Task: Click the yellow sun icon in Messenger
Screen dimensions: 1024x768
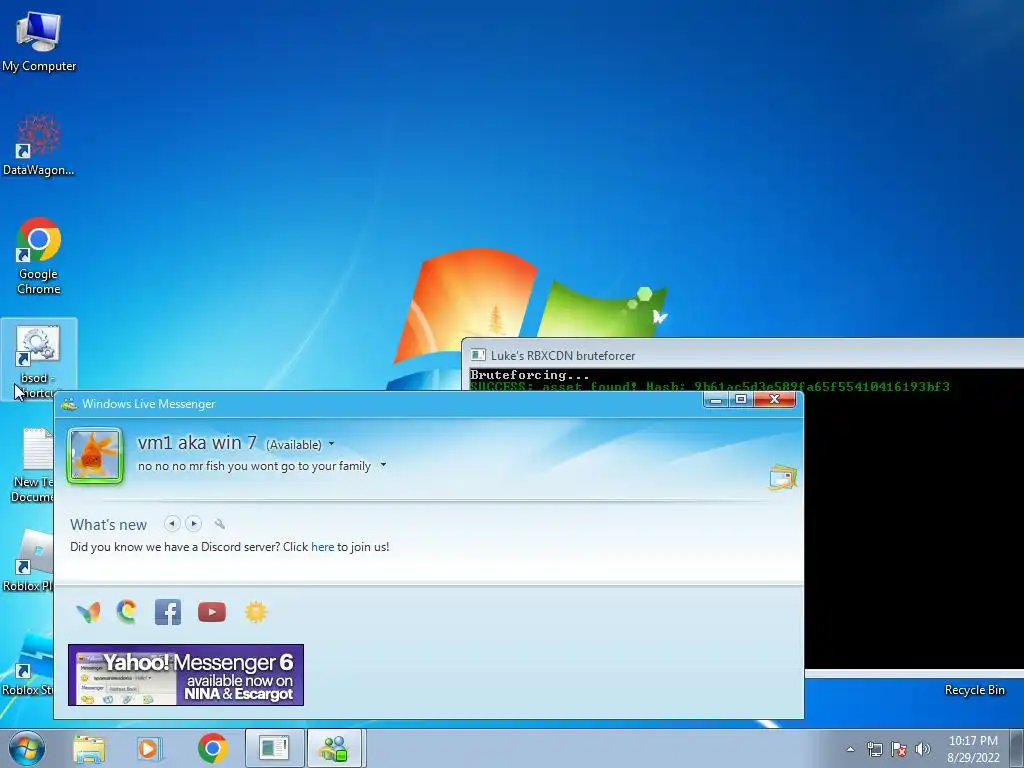Action: pos(256,612)
